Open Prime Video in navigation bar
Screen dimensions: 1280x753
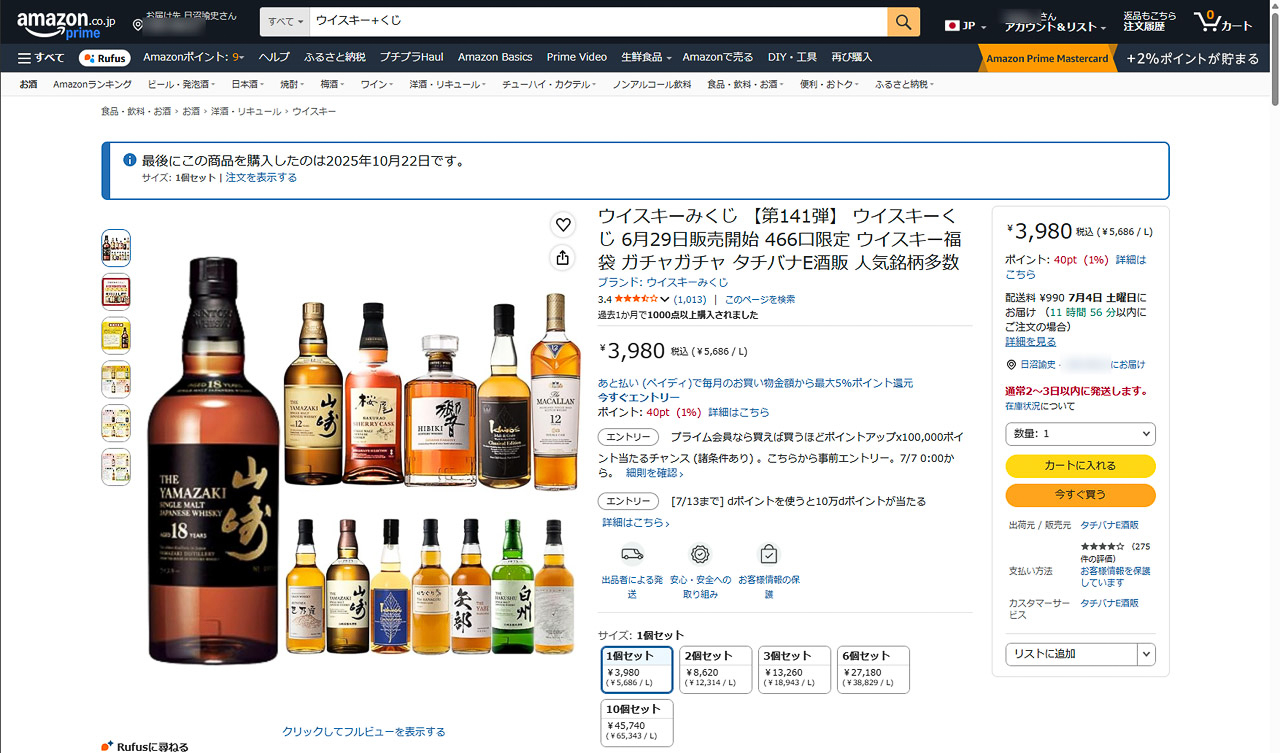tap(577, 58)
